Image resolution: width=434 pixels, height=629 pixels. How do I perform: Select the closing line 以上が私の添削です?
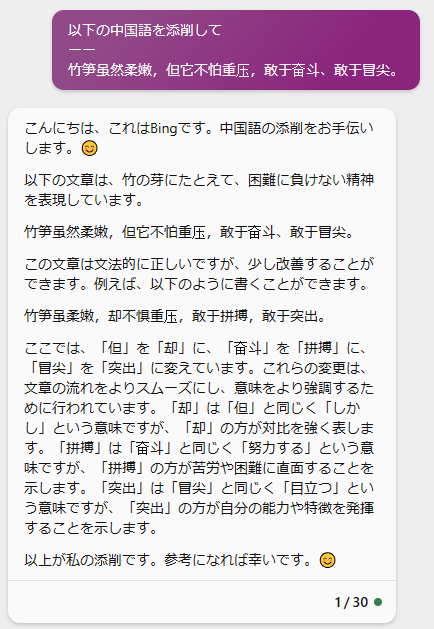(168, 560)
